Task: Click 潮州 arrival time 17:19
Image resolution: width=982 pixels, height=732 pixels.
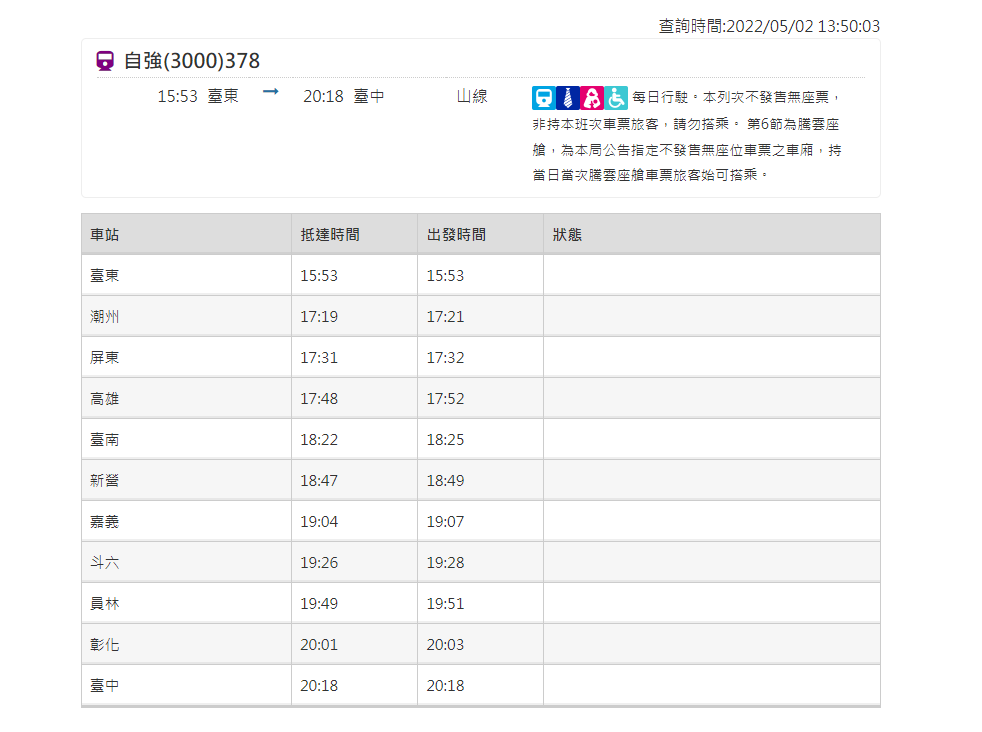Action: click(x=319, y=317)
